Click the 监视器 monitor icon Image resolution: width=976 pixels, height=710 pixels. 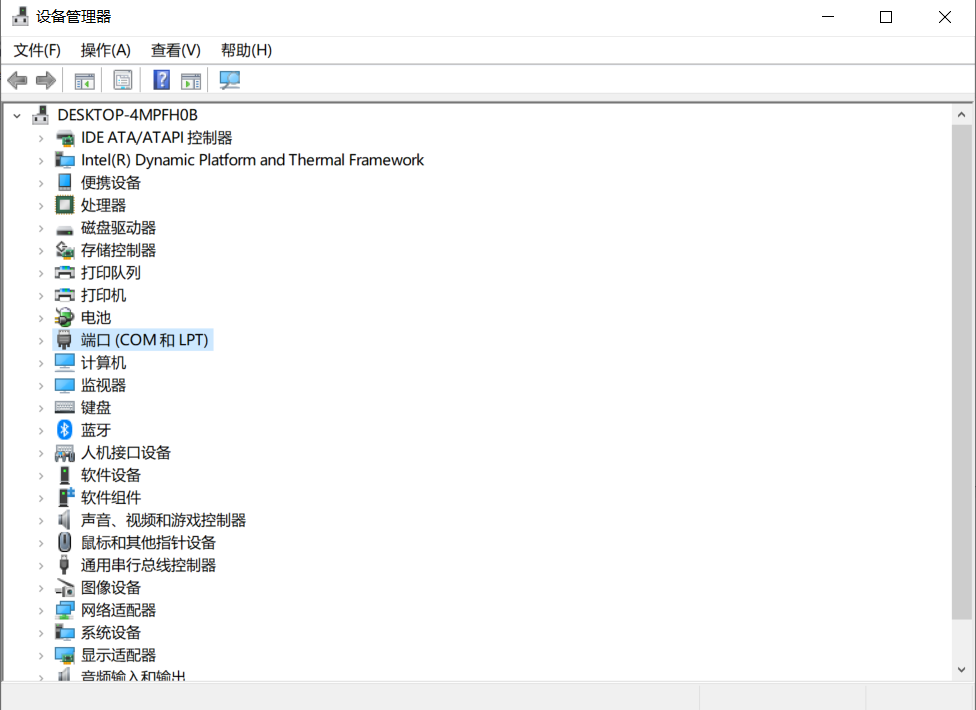coord(65,385)
